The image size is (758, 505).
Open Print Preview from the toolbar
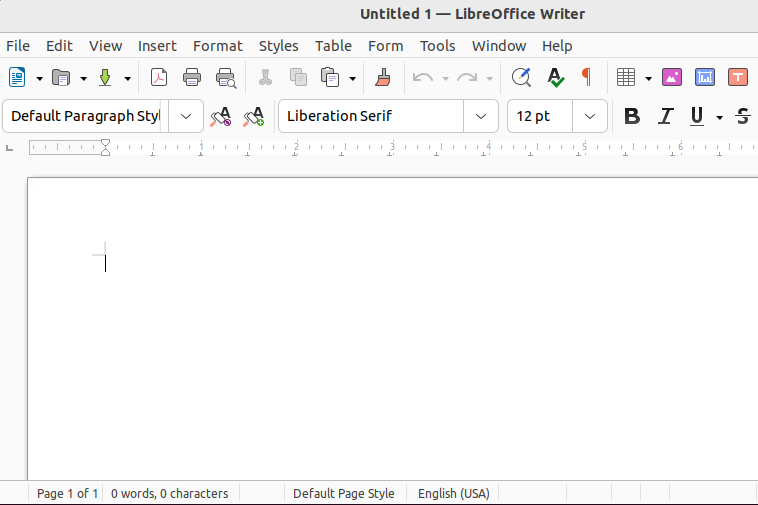tap(226, 77)
